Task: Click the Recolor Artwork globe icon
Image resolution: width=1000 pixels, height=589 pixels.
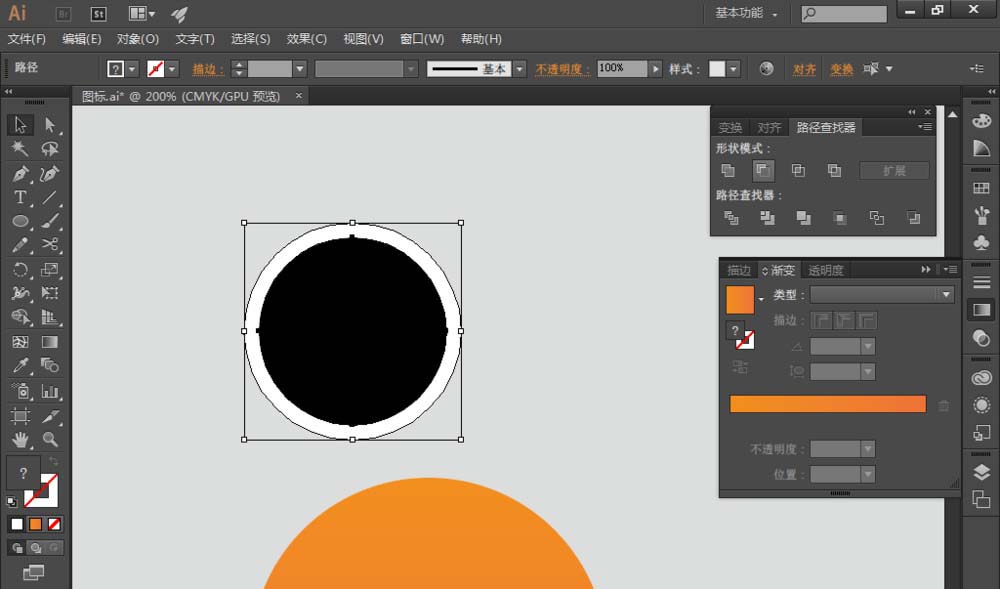Action: tap(767, 68)
